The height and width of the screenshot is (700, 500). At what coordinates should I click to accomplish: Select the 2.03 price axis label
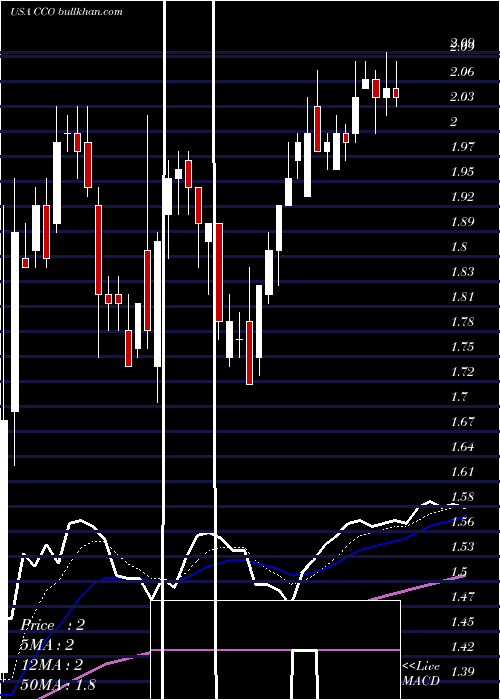(x=462, y=96)
